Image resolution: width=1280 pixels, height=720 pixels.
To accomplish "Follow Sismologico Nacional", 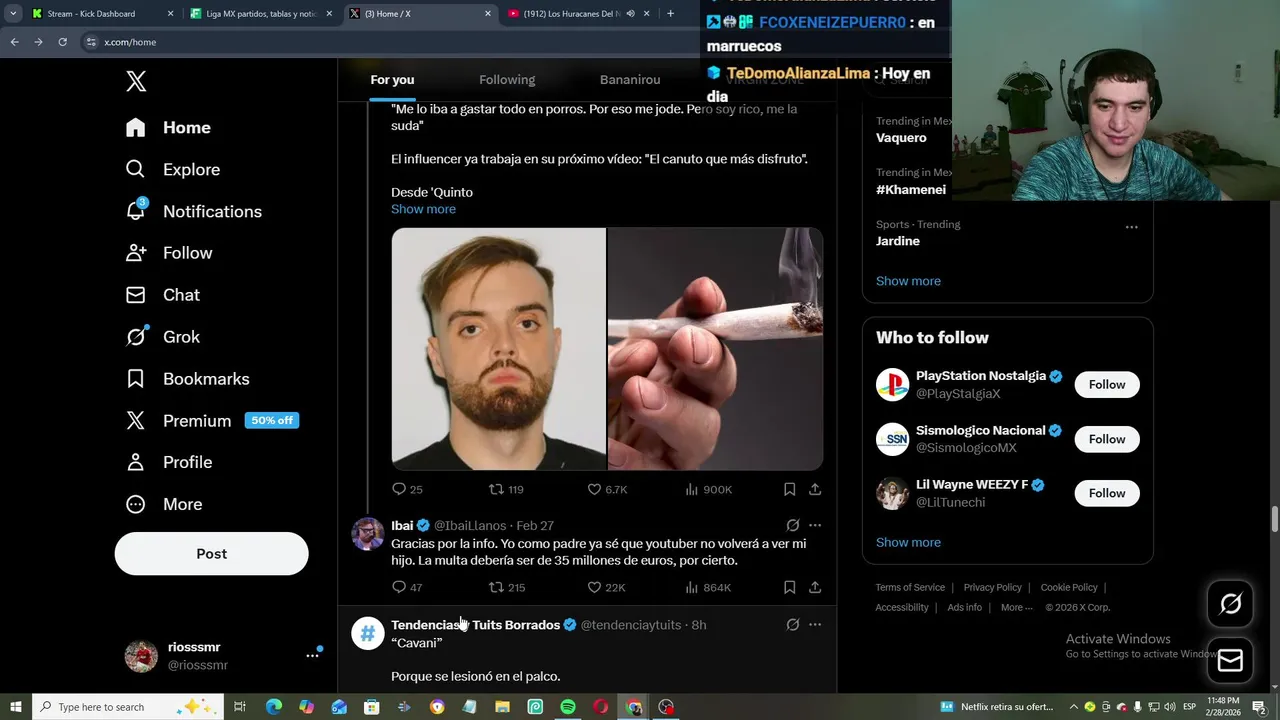I will 1107,439.
